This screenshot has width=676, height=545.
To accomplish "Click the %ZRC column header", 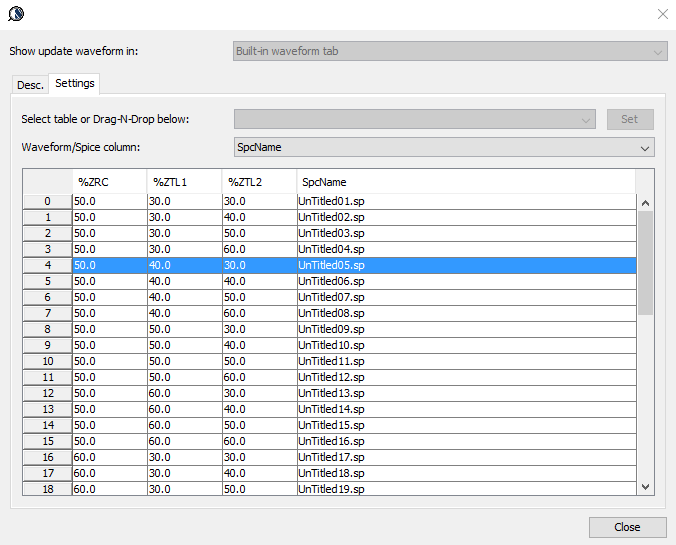I will [109, 182].
